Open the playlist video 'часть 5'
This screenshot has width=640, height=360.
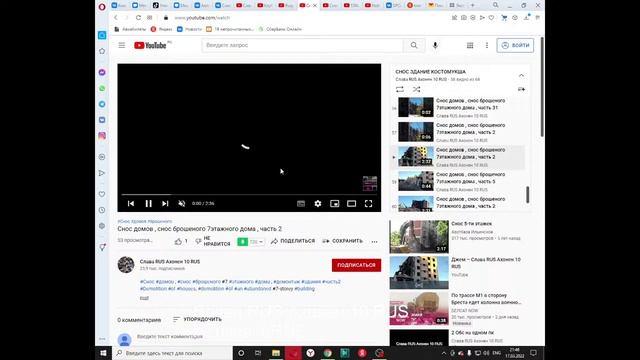458,181
